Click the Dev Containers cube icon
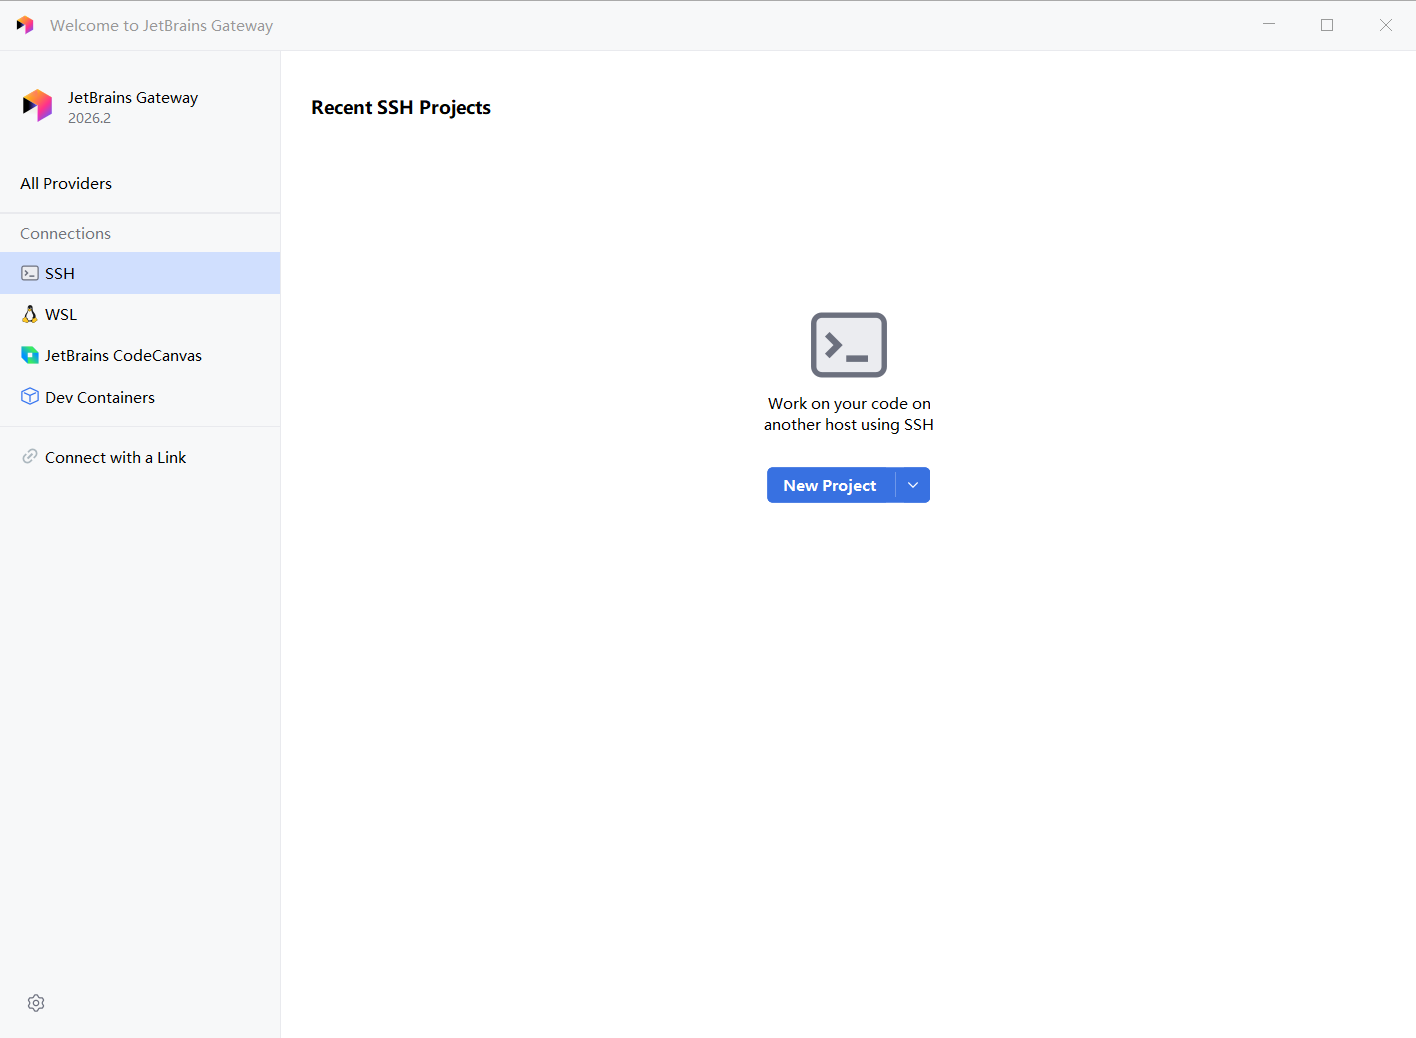 (30, 397)
